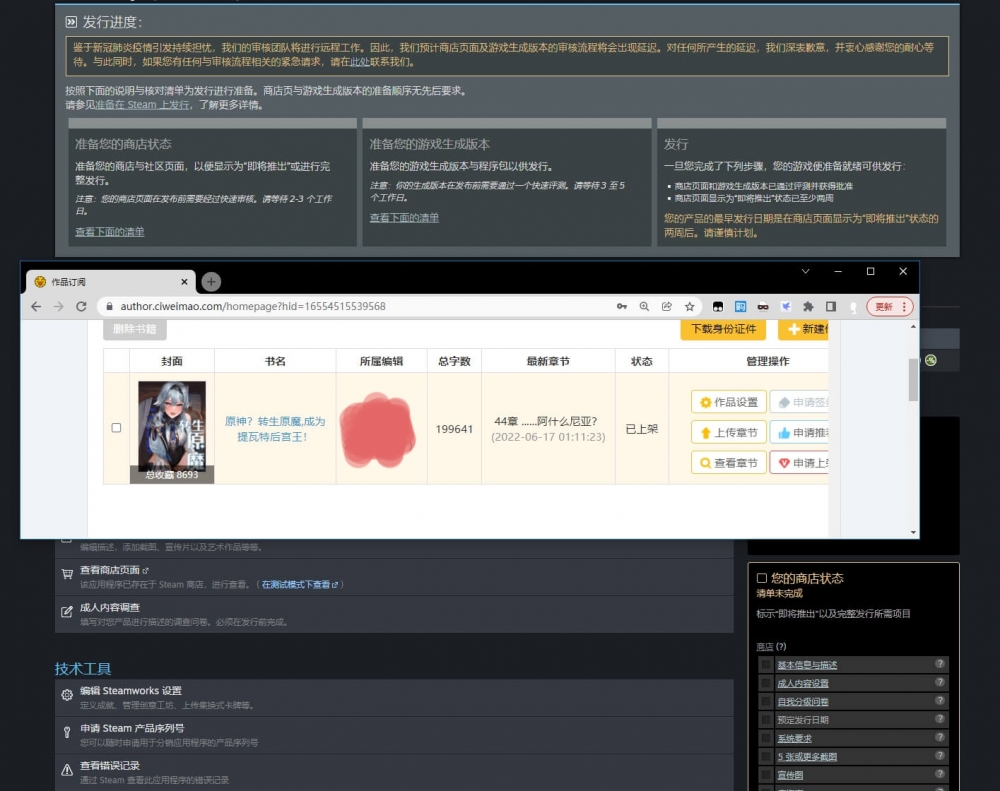The image size is (1000, 791).
Task: Open the Chrome 更新 menu button
Action: pos(889,306)
